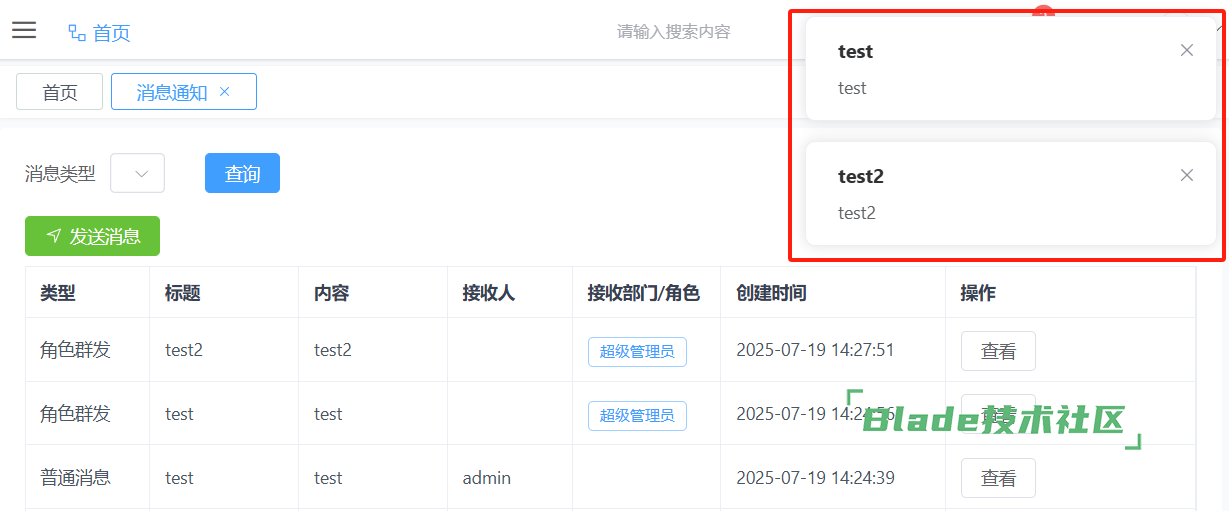Toggle the hamburger sidebar menu icon
This screenshot has width=1229, height=511.
point(24,30)
